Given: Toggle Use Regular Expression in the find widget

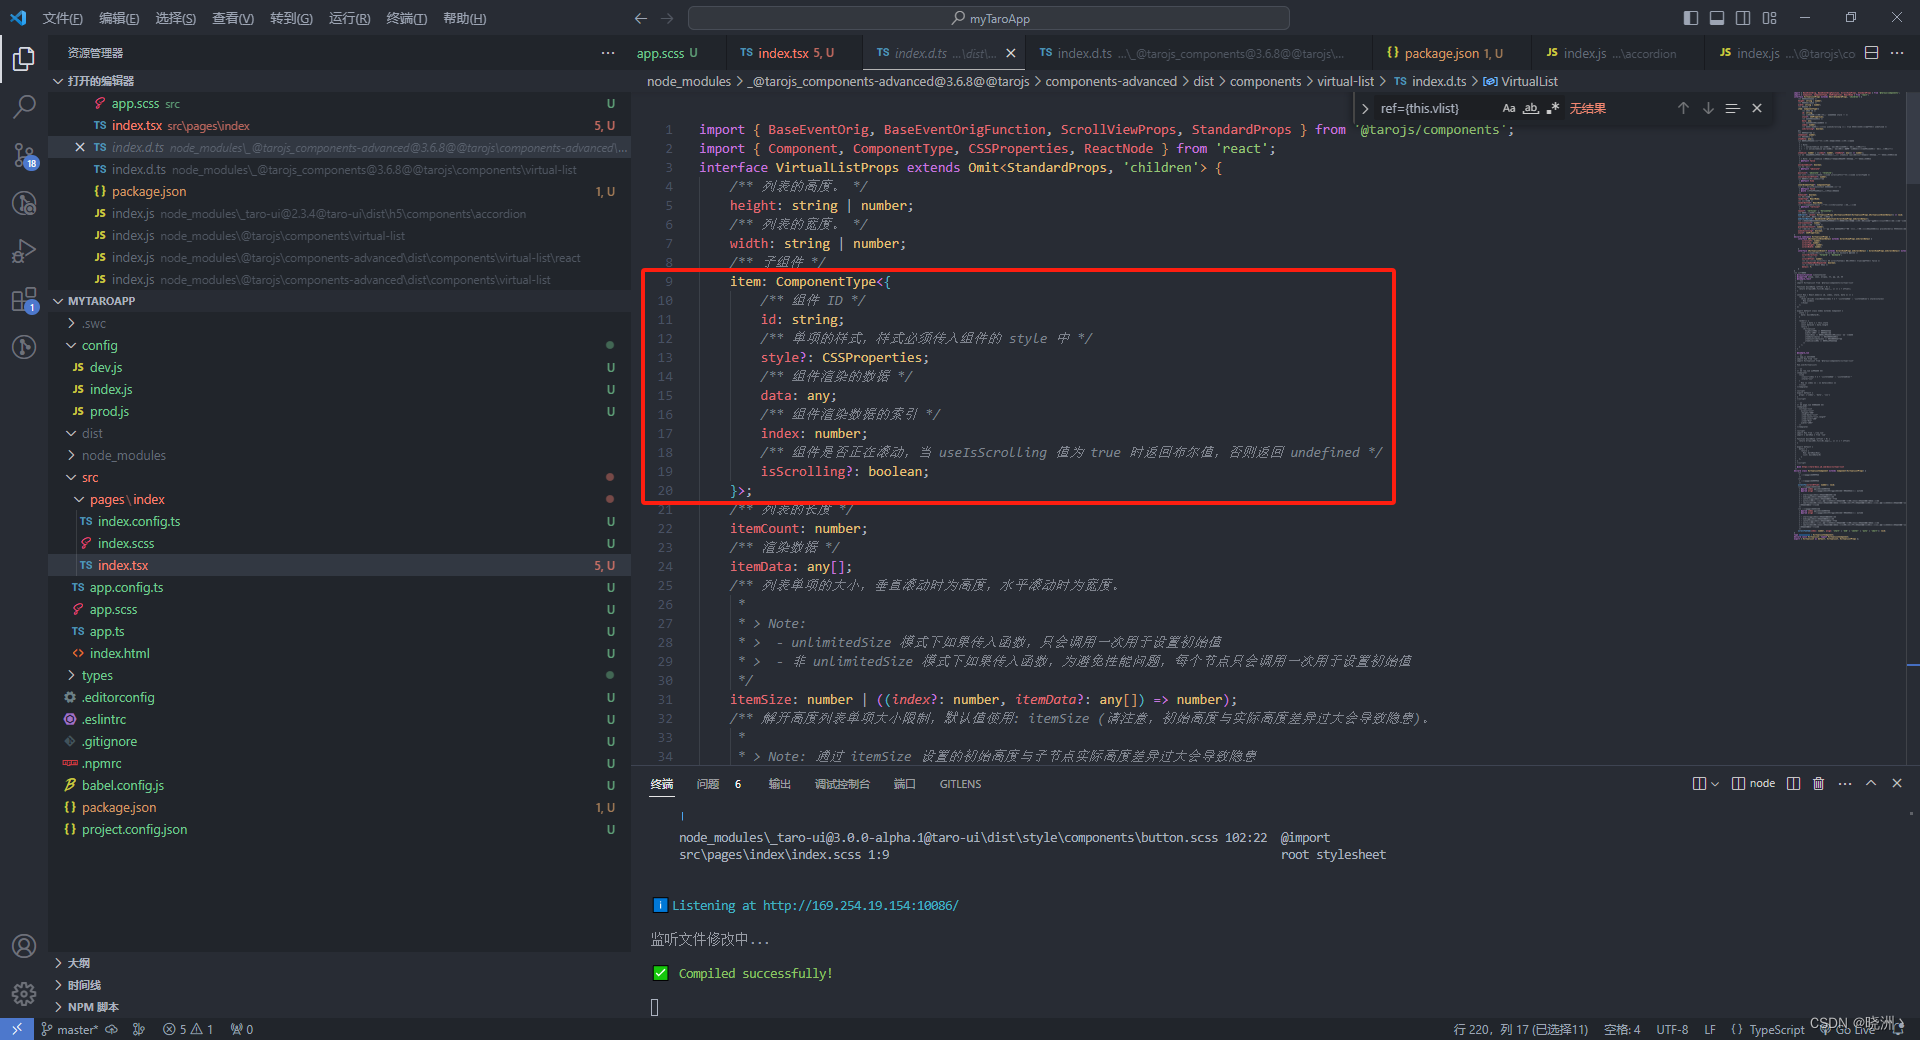Looking at the screenshot, I should click(1553, 108).
